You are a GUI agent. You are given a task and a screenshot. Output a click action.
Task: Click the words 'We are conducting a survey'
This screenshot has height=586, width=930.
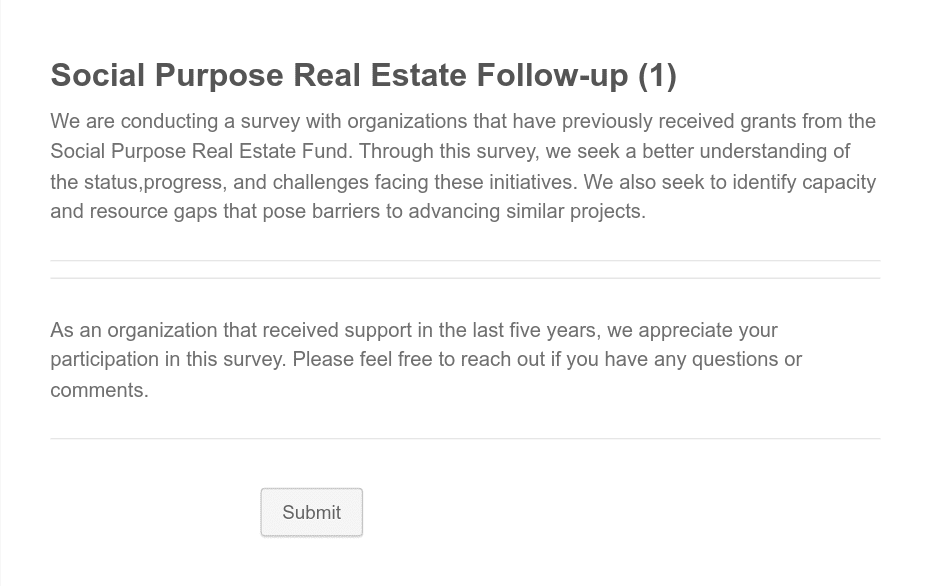176,121
